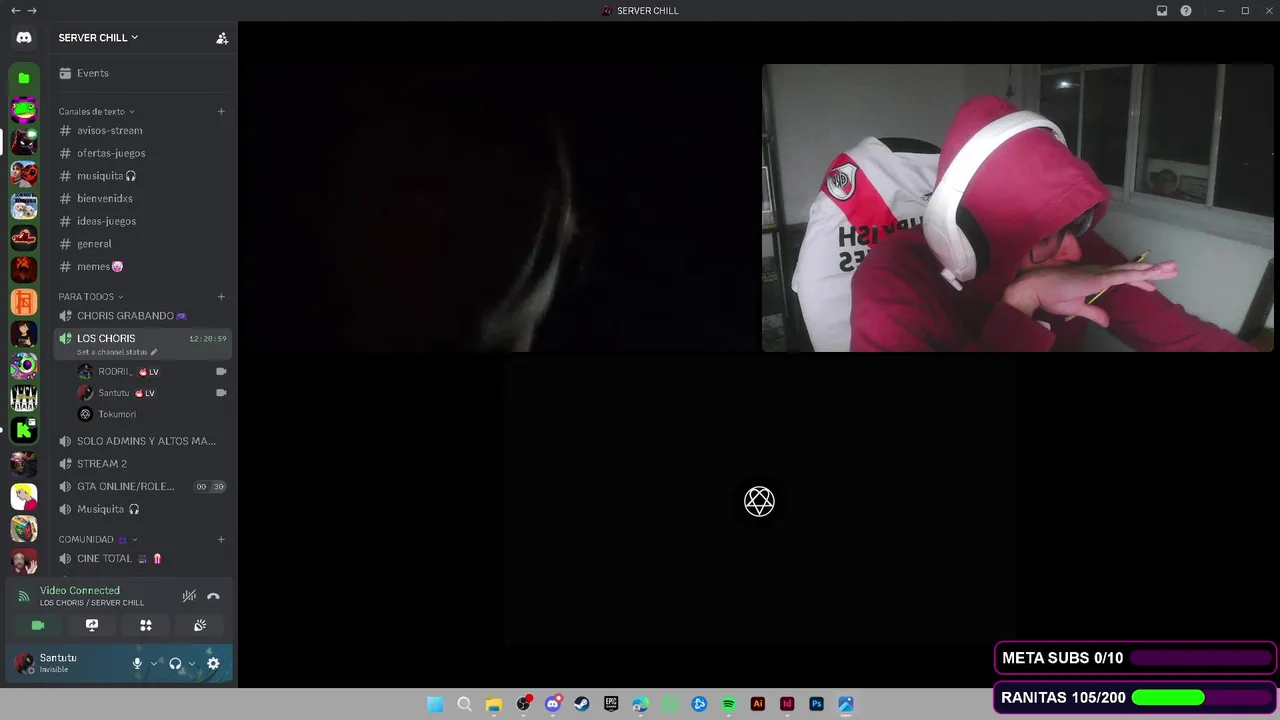This screenshot has height=720, width=1280.
Task: Go forward with the right arrow
Action: (32, 11)
